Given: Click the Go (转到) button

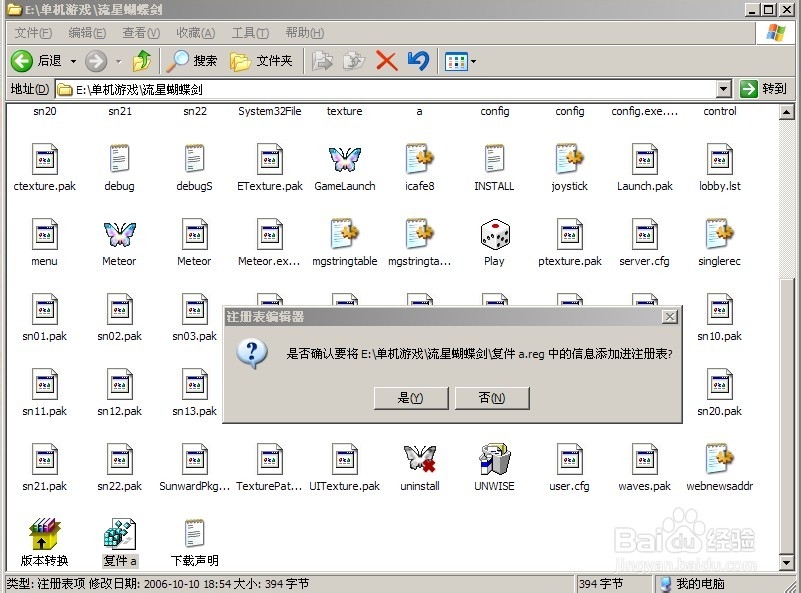Looking at the screenshot, I should (x=763, y=89).
